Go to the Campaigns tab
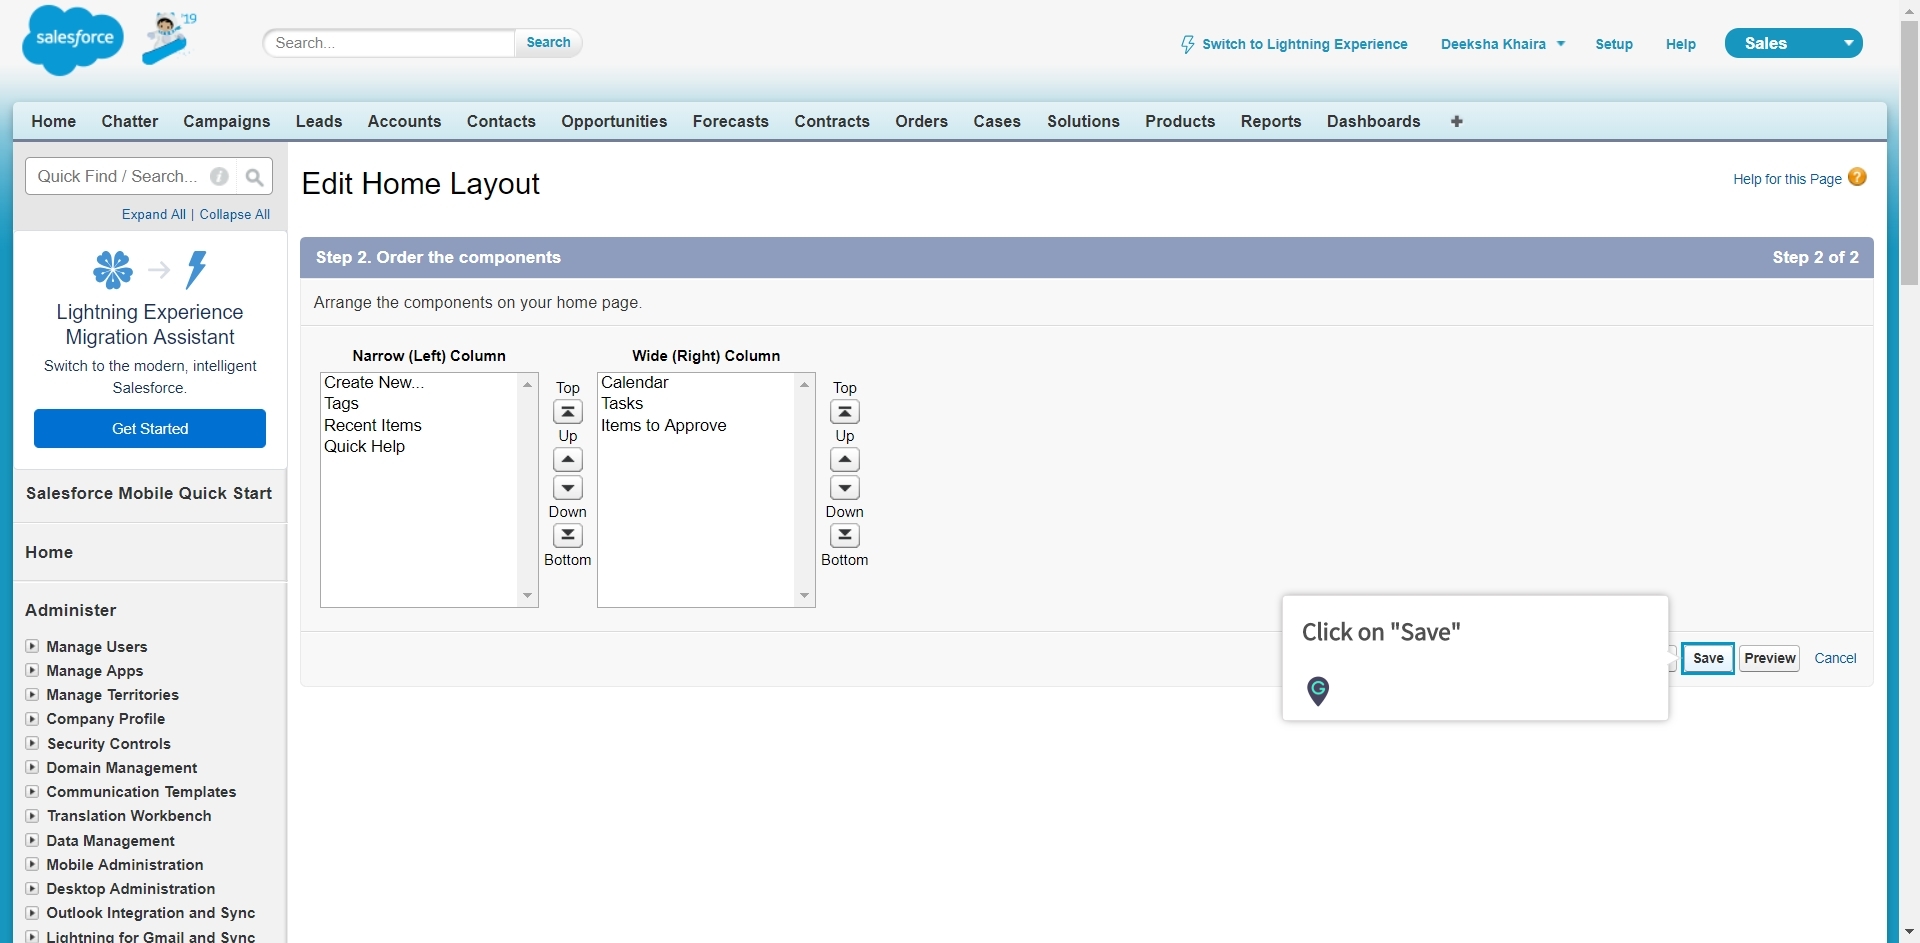This screenshot has height=943, width=1920. 227,121
